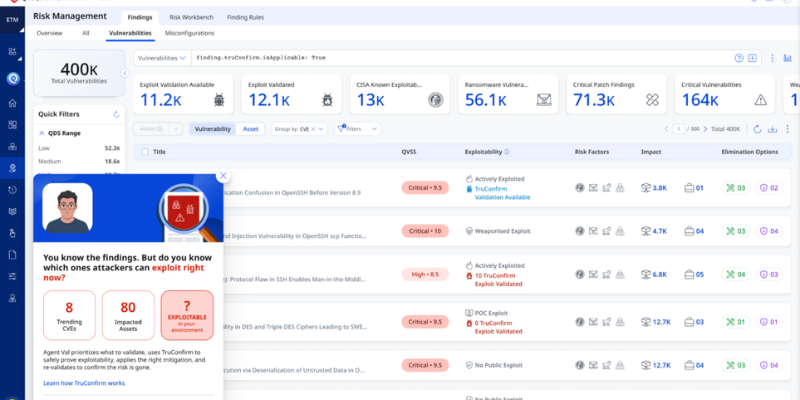The width and height of the screenshot is (800, 400).
Task: Click the Exploit Validated 12.1K card
Action: pyautogui.click(x=290, y=94)
